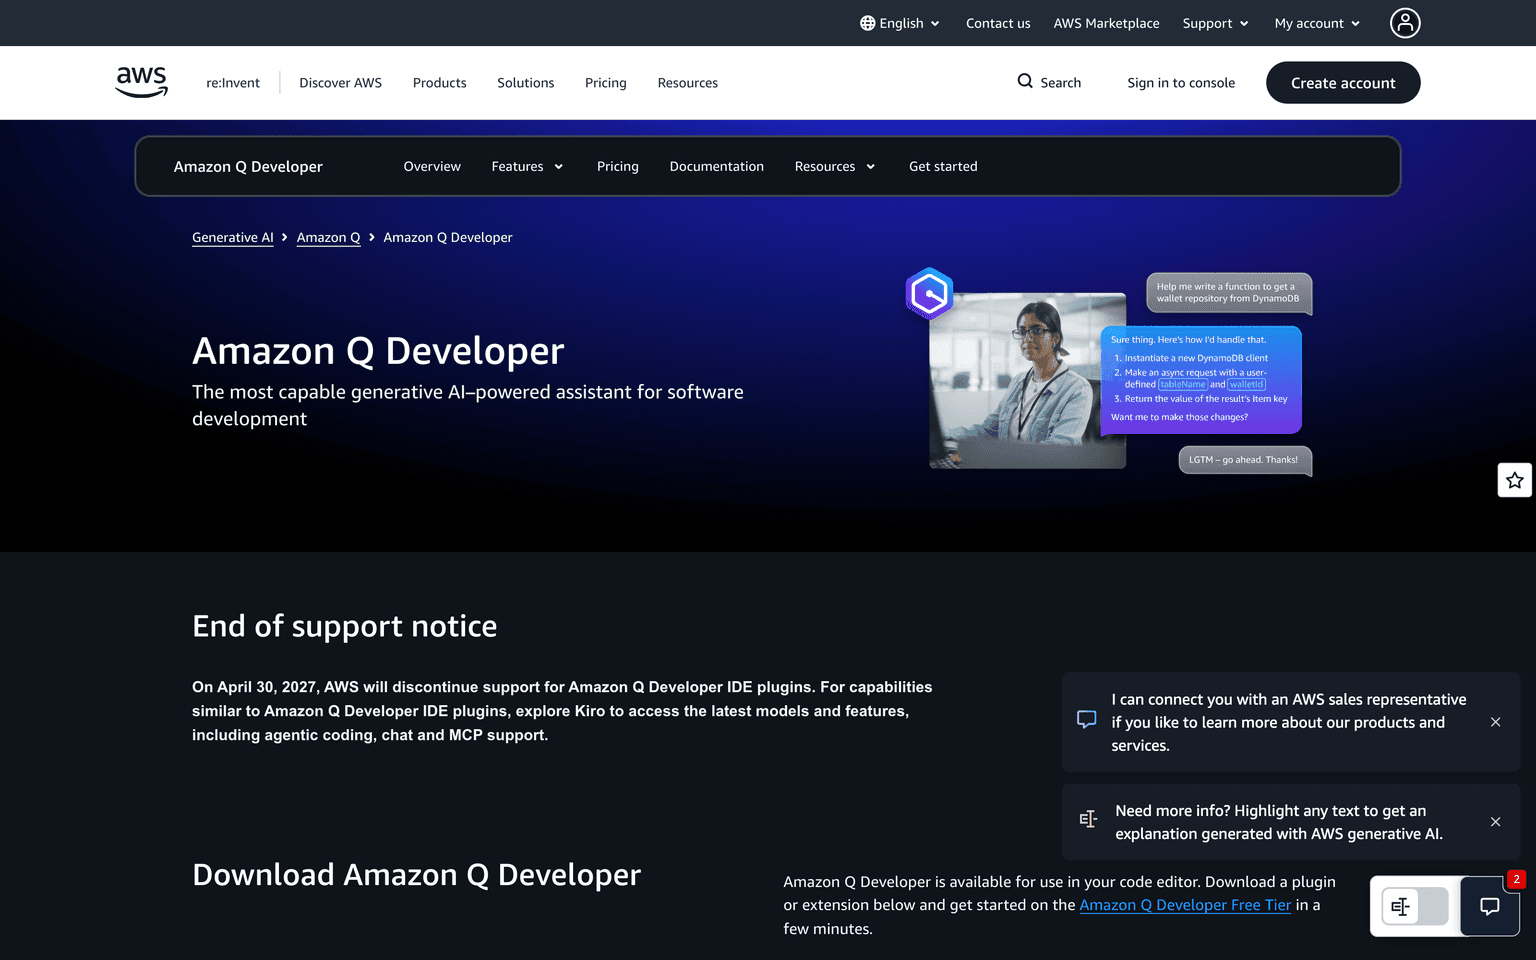Expand the English language dropdown

point(900,23)
